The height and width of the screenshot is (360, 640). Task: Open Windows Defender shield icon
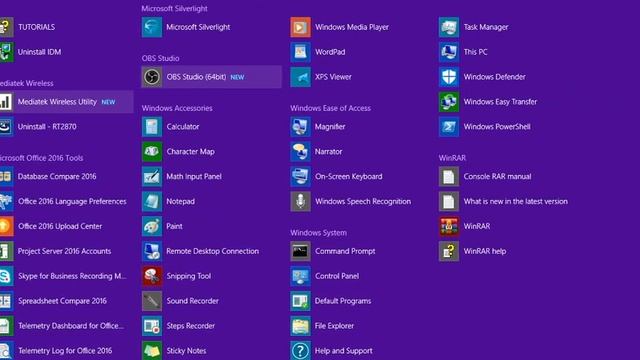449,77
